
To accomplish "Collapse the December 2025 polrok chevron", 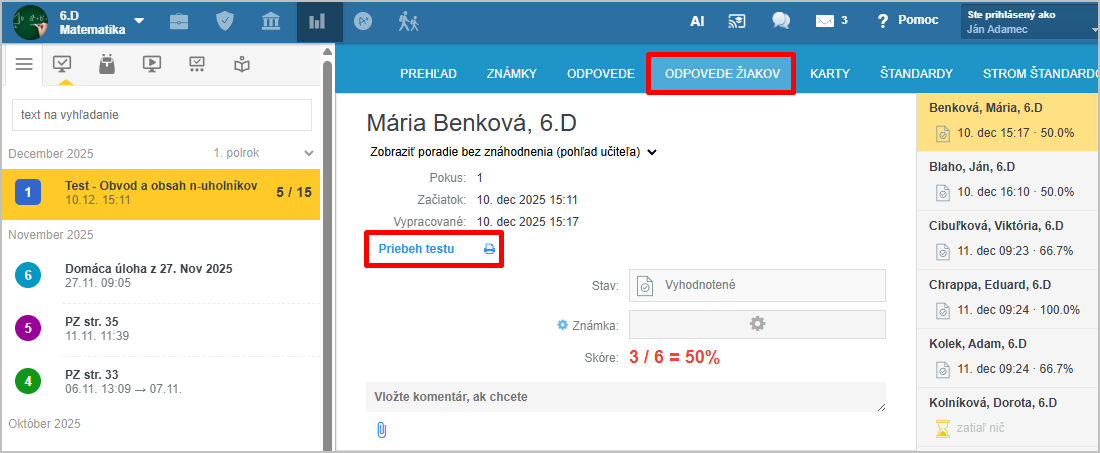I will pyautogui.click(x=309, y=153).
